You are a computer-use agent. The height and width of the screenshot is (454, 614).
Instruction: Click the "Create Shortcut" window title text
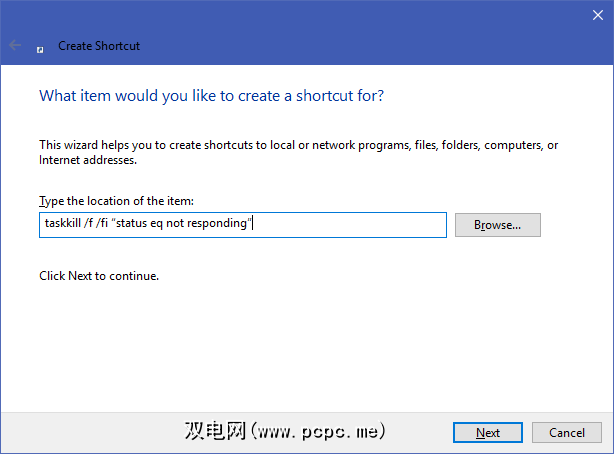point(99,46)
